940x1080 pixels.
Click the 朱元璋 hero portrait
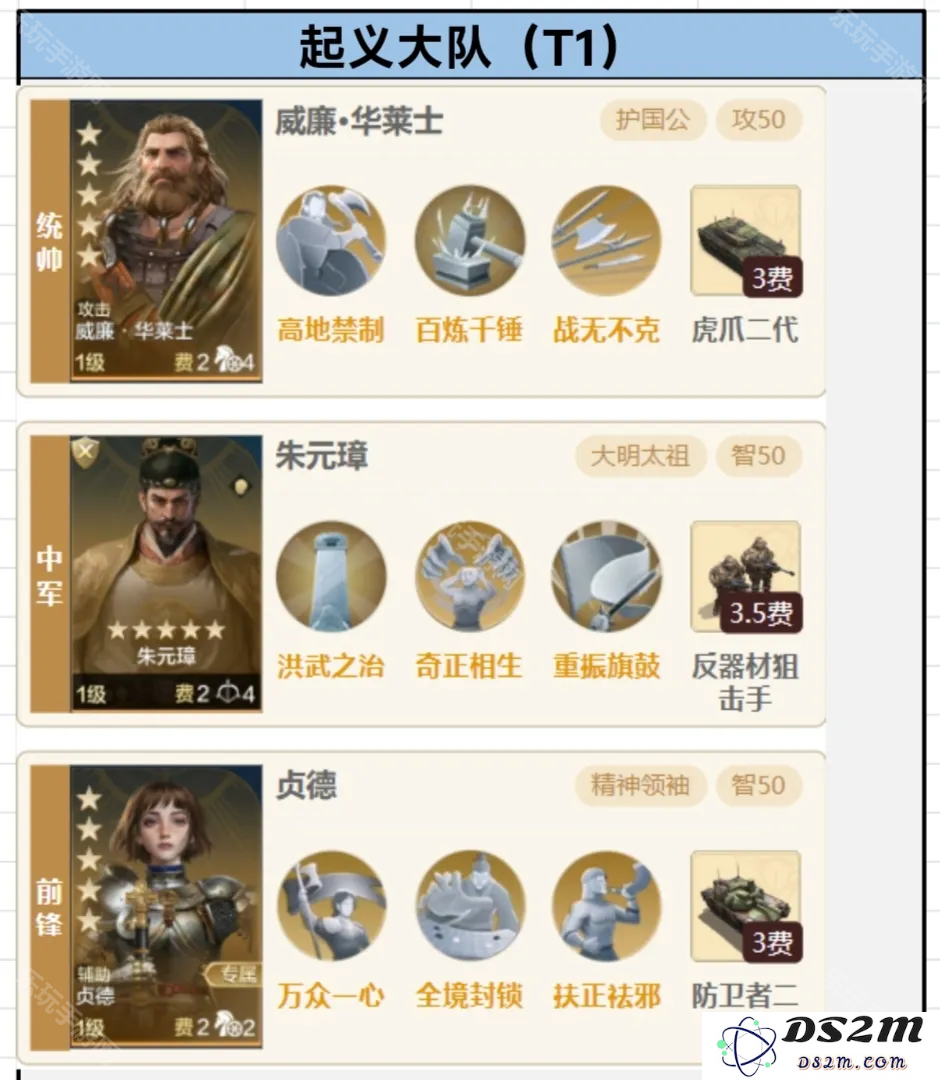click(166, 573)
